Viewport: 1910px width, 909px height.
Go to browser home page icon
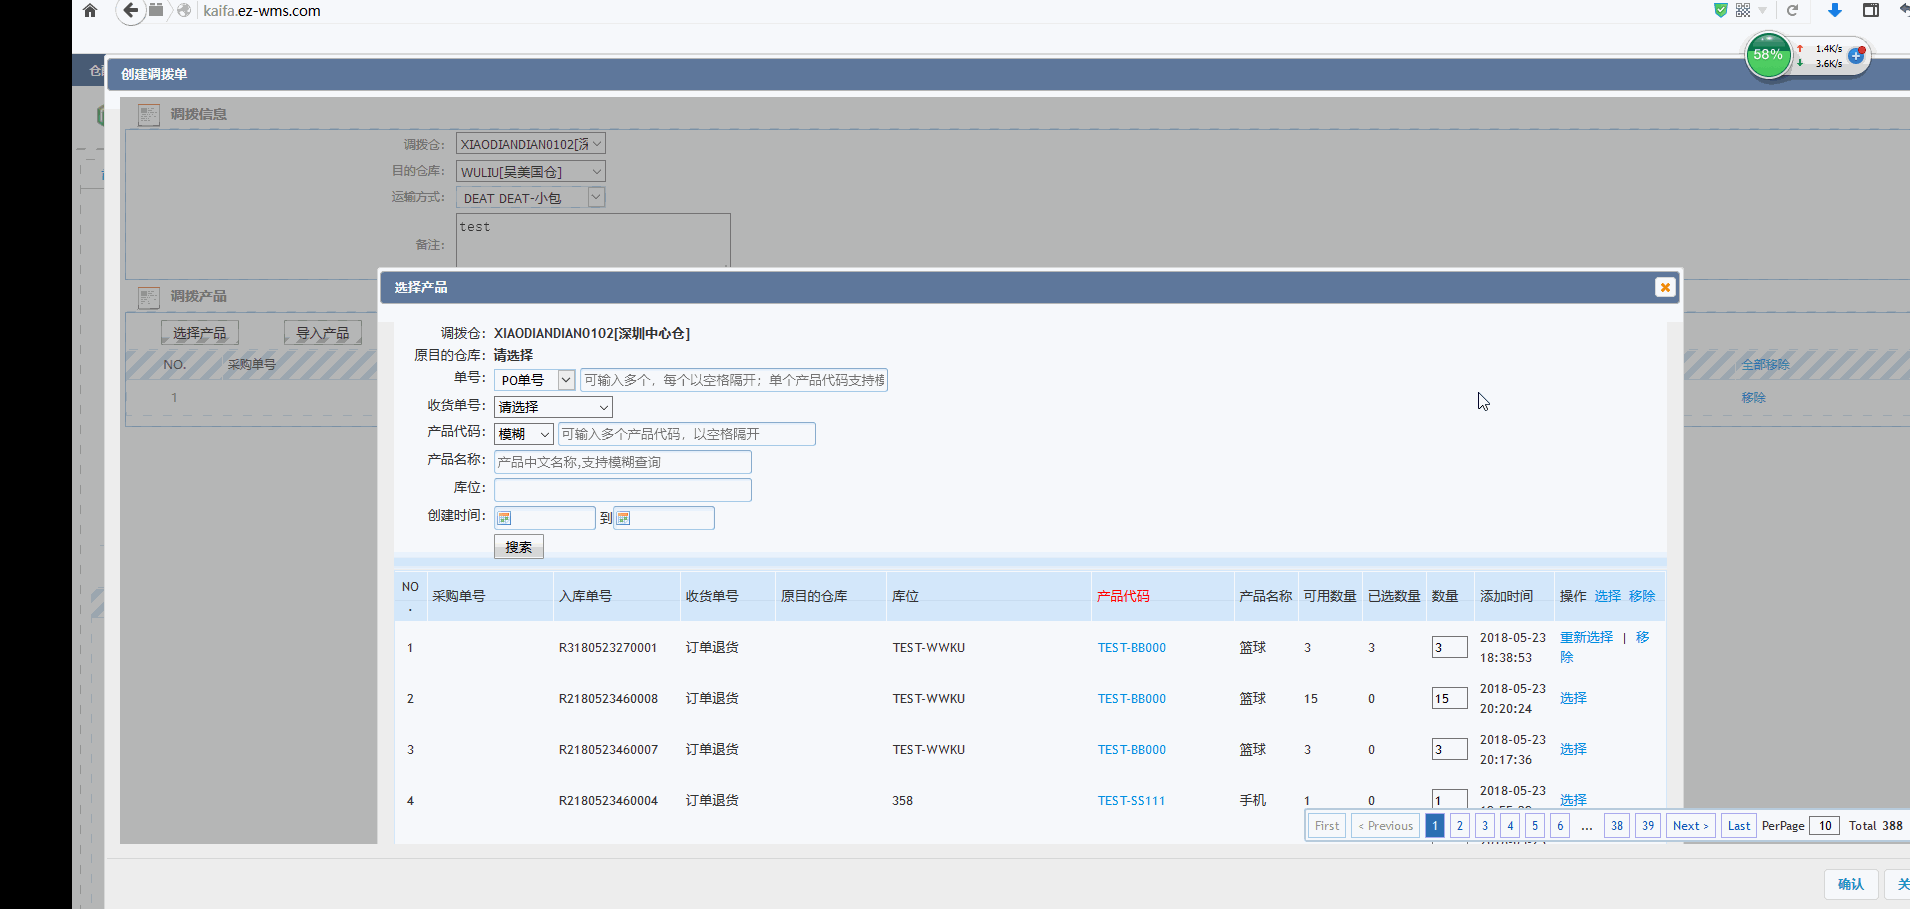(90, 10)
